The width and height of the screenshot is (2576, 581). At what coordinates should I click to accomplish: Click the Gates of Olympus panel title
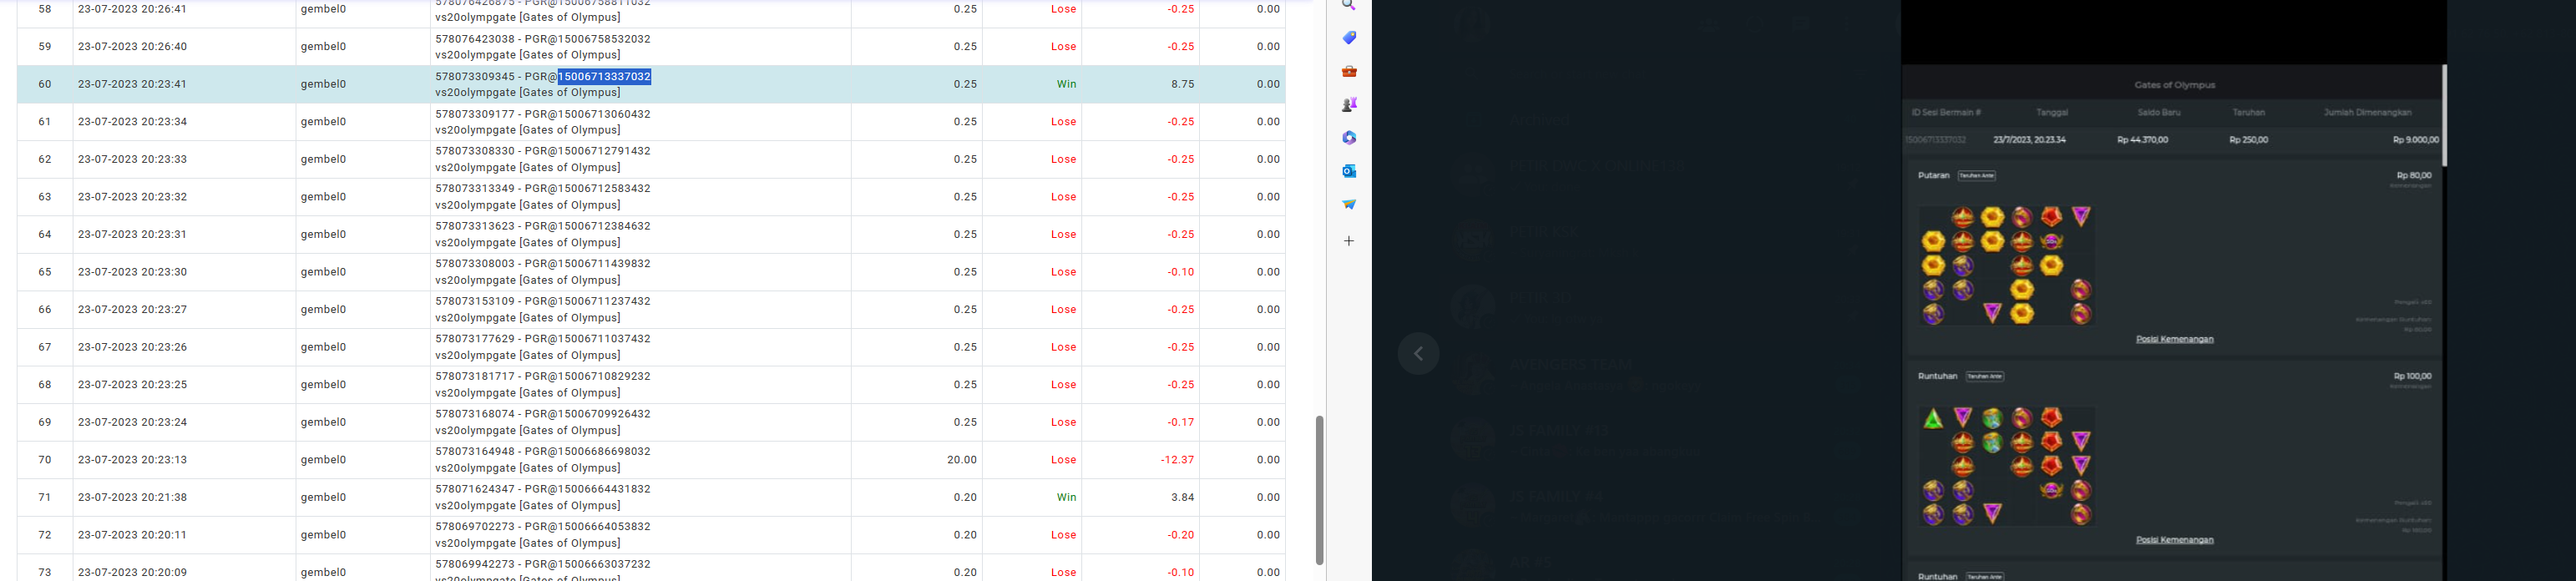[x=2174, y=85]
